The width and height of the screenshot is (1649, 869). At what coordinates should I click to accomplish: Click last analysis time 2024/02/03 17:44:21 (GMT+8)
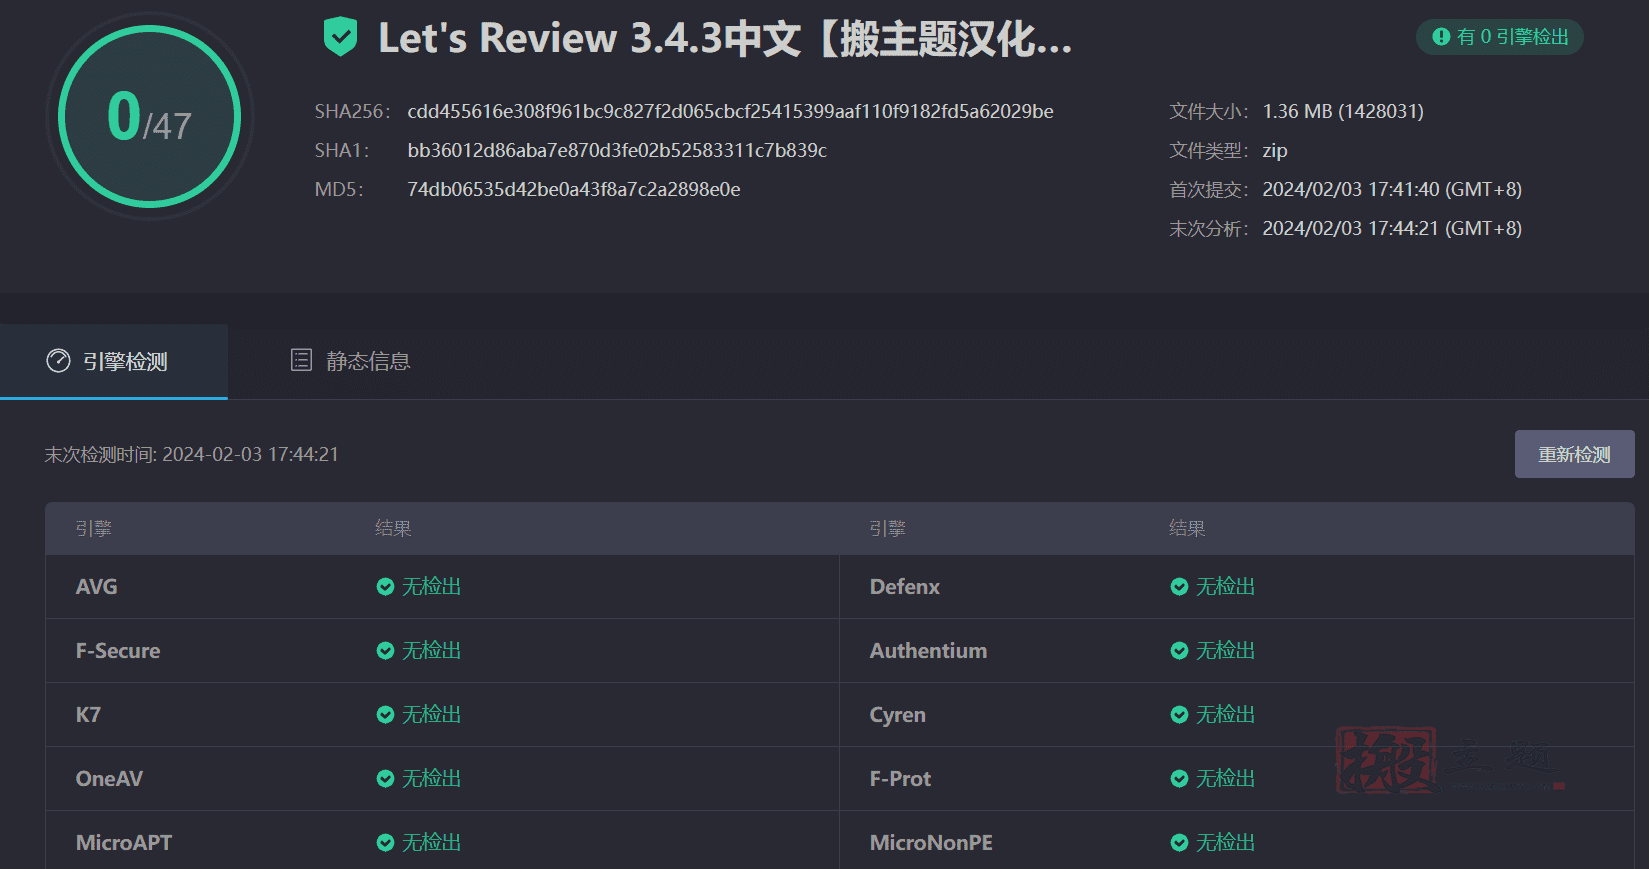tap(1392, 228)
